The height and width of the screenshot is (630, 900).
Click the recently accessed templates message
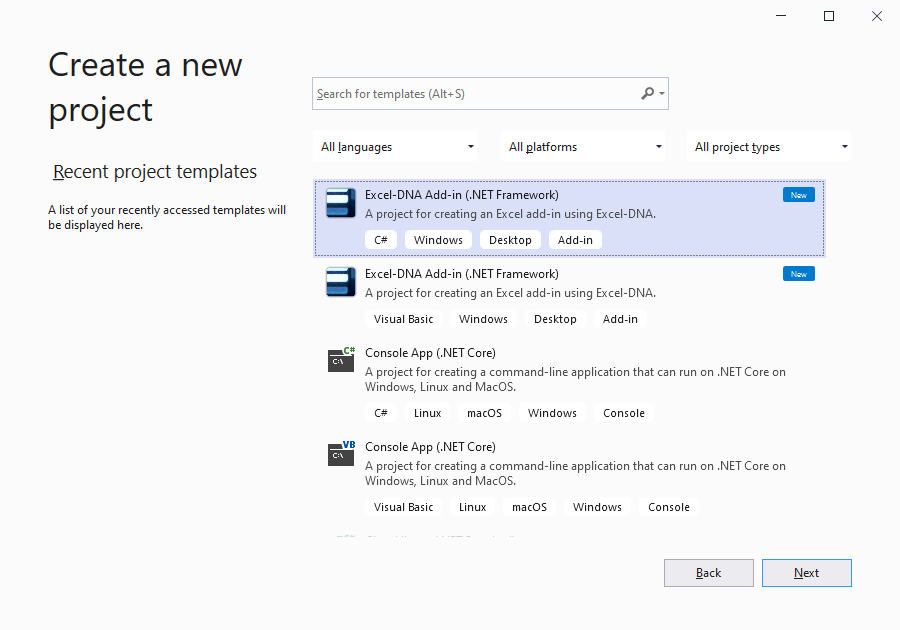coord(166,217)
